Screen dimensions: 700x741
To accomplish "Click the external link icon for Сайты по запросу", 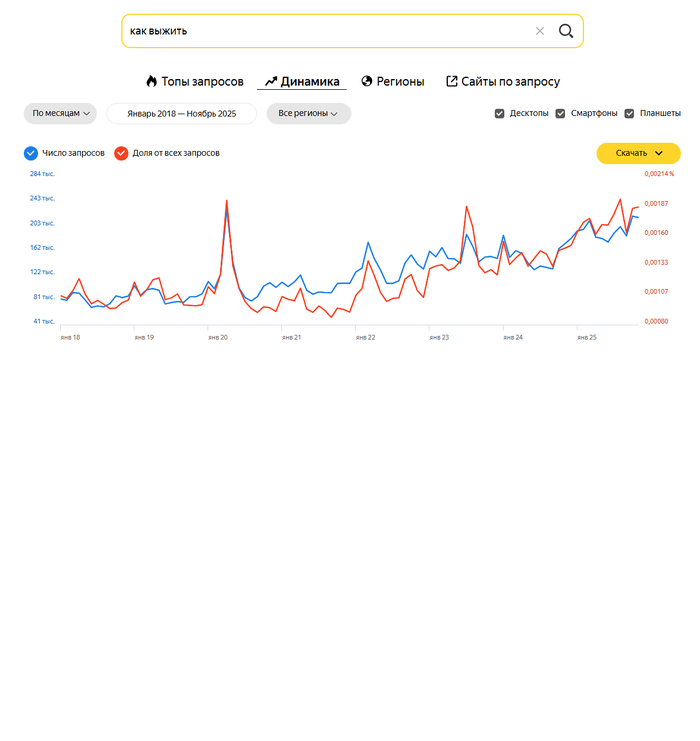I will coord(452,82).
